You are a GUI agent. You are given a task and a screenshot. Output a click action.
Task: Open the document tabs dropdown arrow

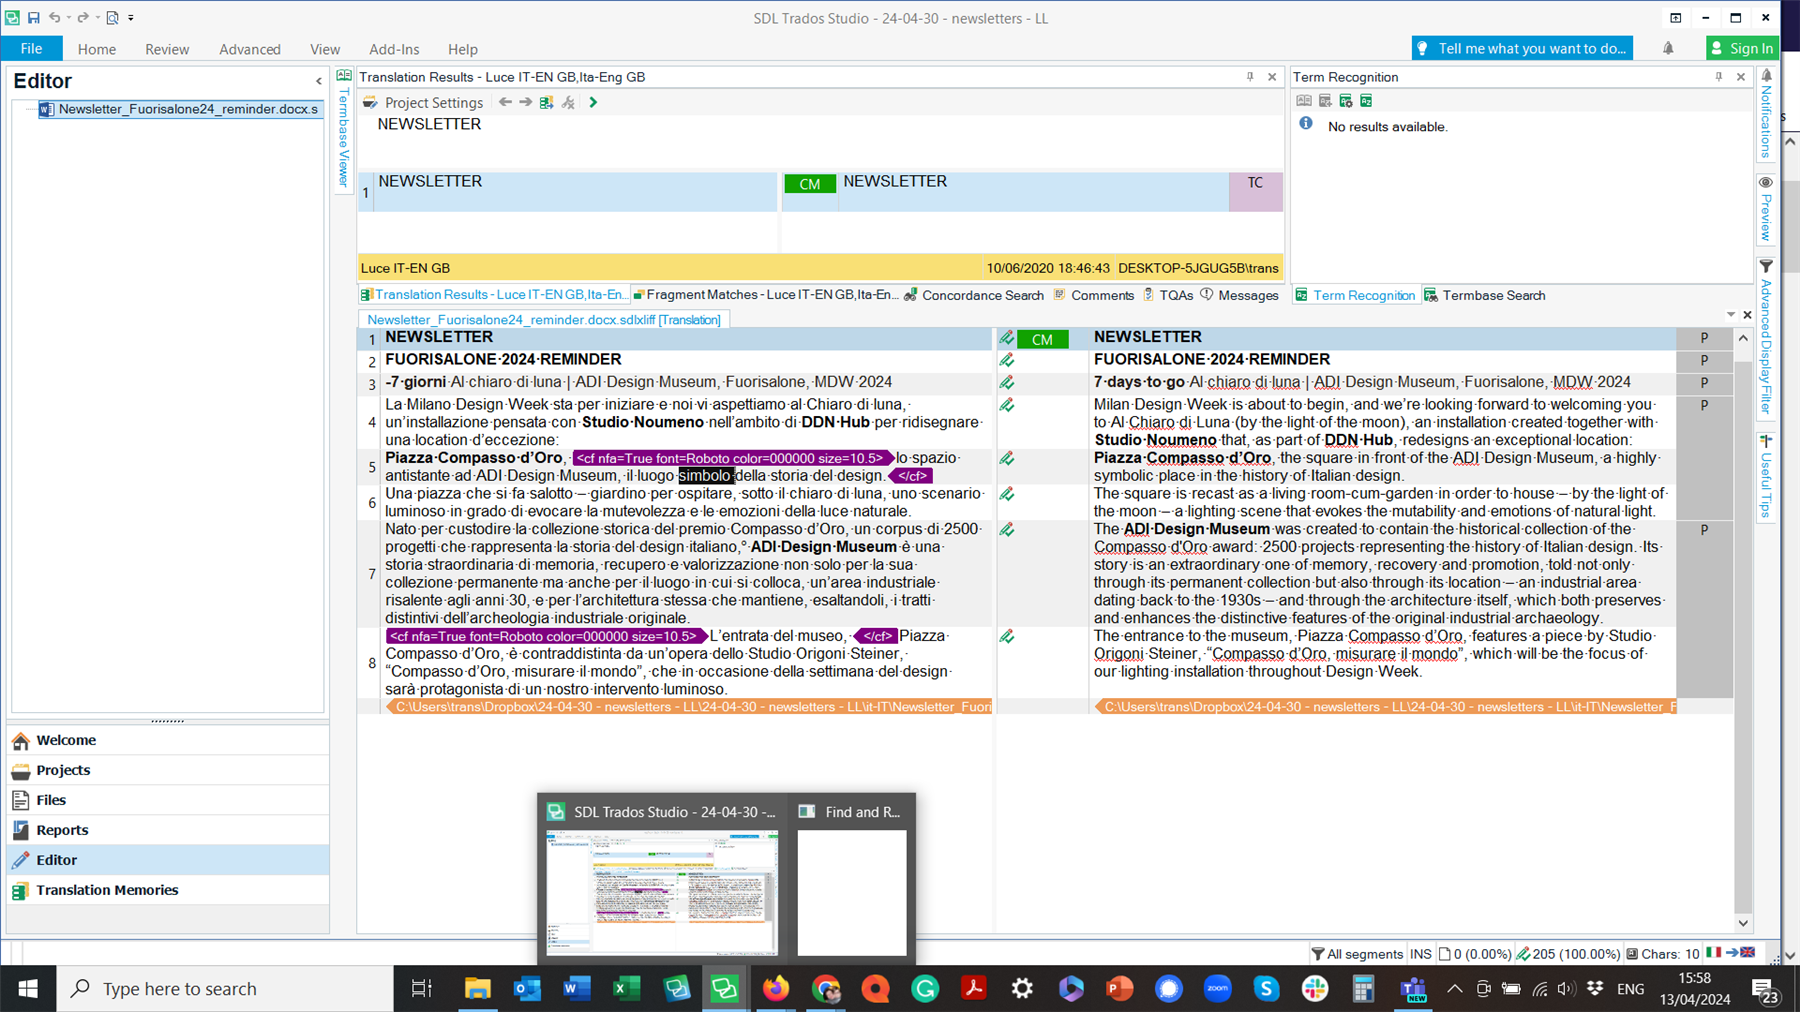coord(1731,315)
